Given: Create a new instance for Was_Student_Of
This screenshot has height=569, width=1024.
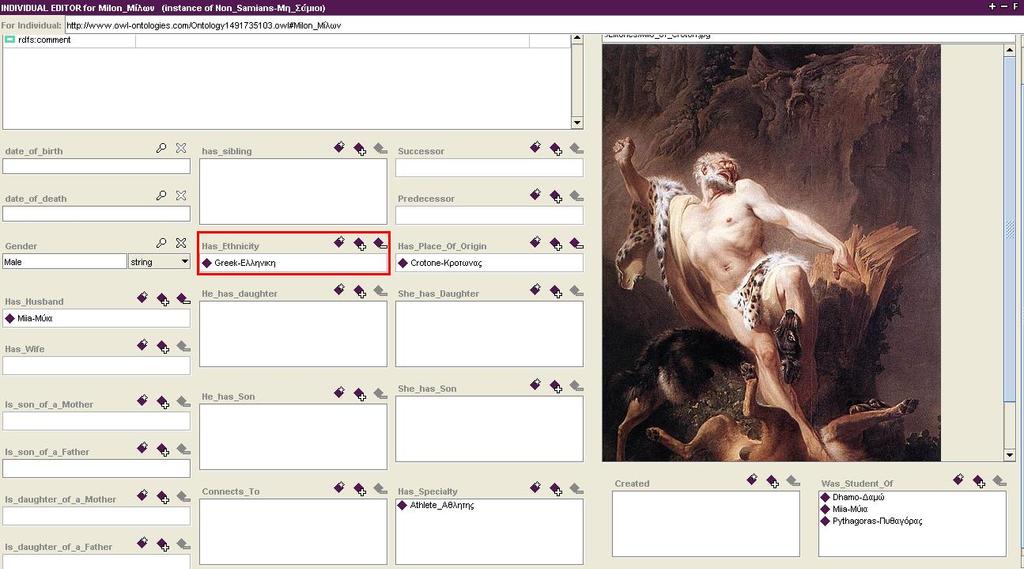Looking at the screenshot, I should [958, 480].
